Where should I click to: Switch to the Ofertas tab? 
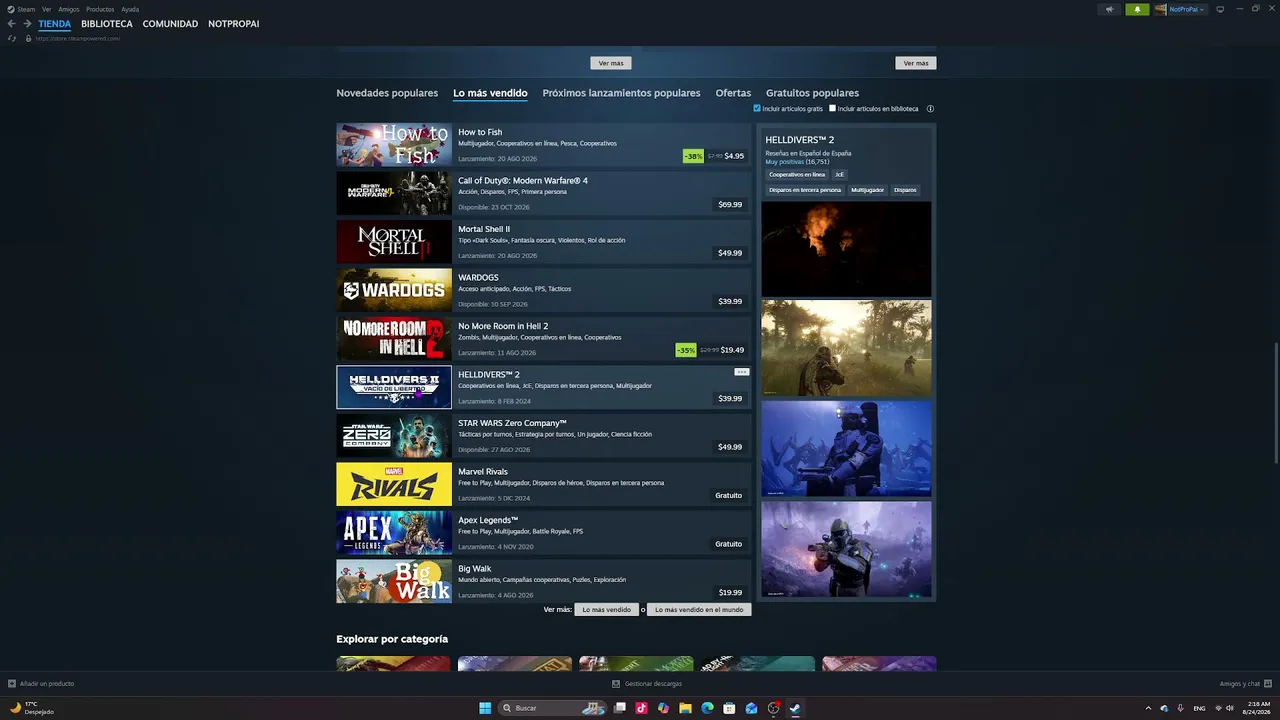click(733, 93)
